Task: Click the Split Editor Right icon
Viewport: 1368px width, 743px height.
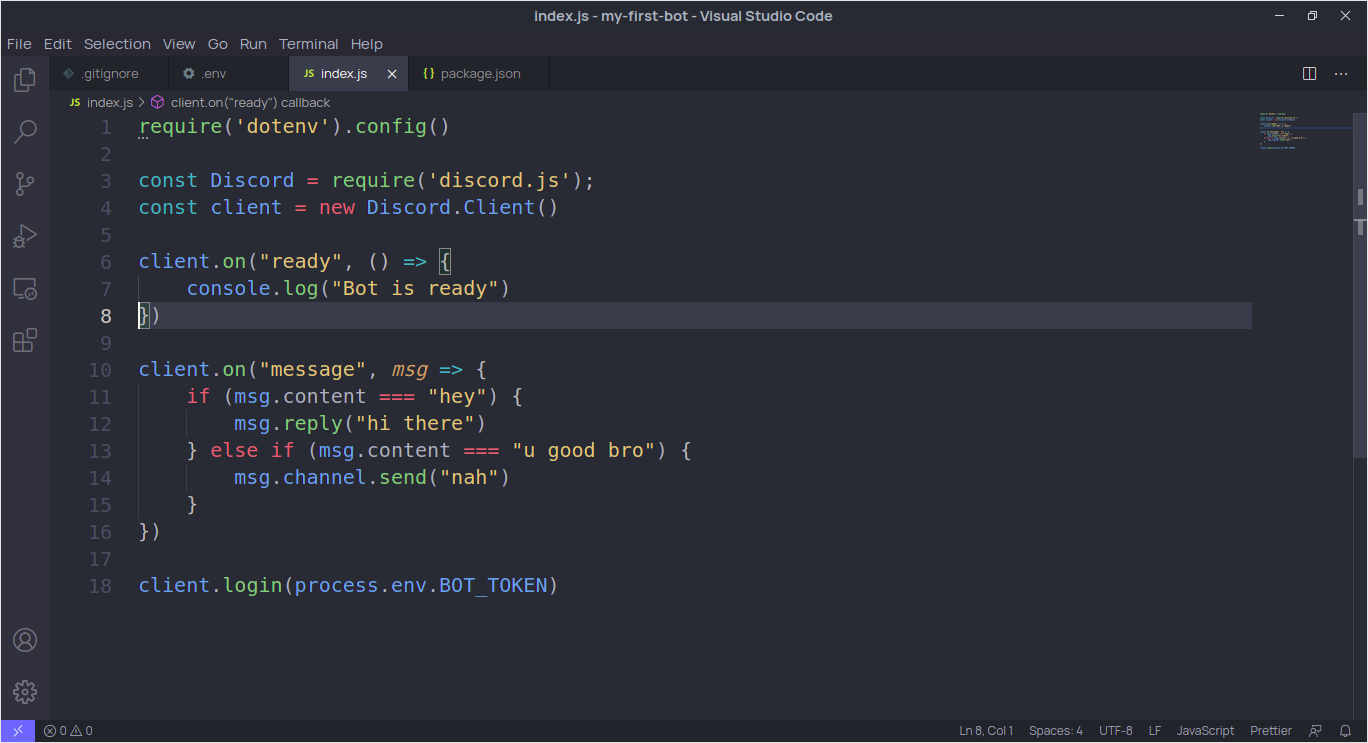Action: click(x=1309, y=73)
